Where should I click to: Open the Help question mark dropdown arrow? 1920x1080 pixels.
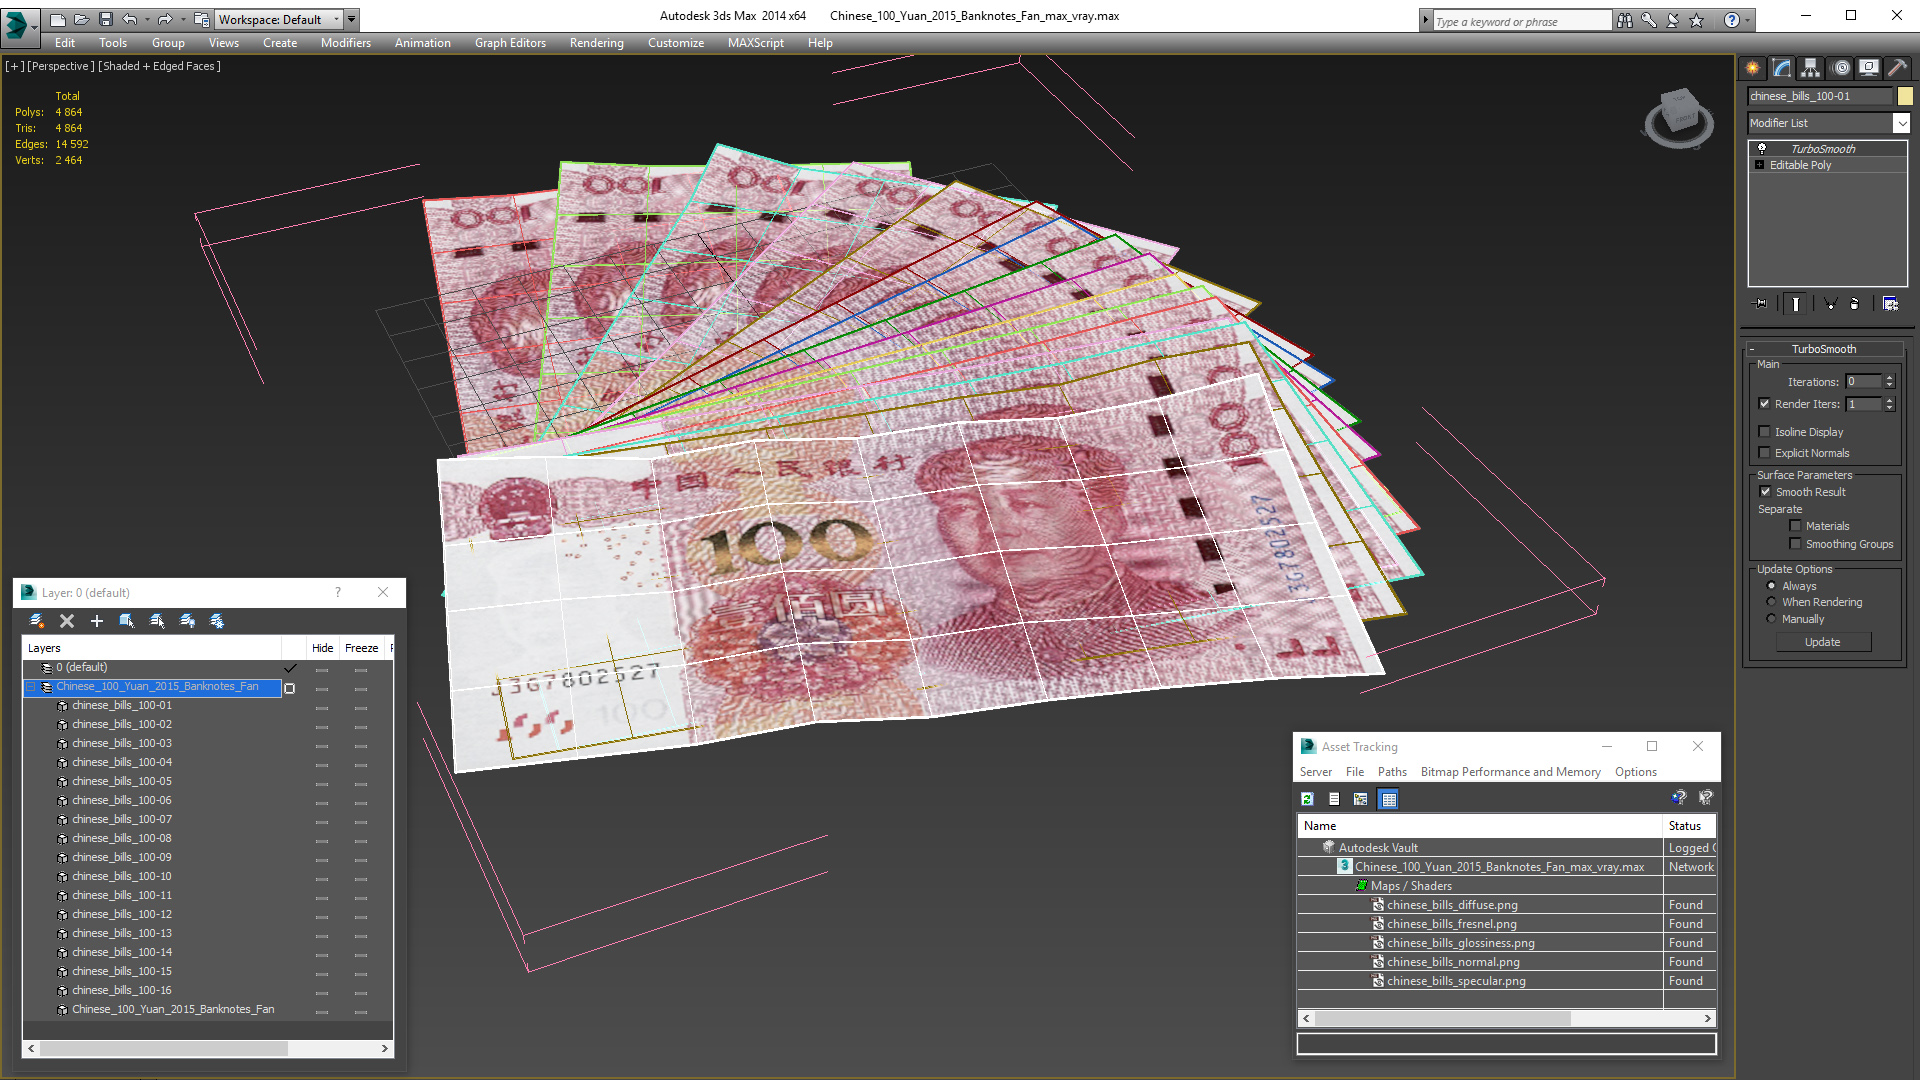click(x=1748, y=20)
